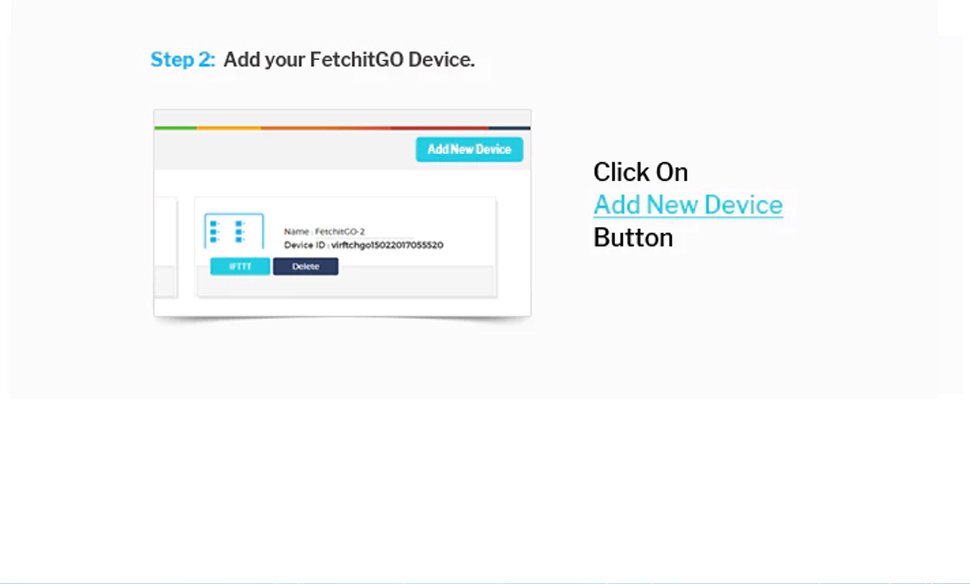Click the word Button below the link
This screenshot has width=970, height=584.
coord(633,238)
